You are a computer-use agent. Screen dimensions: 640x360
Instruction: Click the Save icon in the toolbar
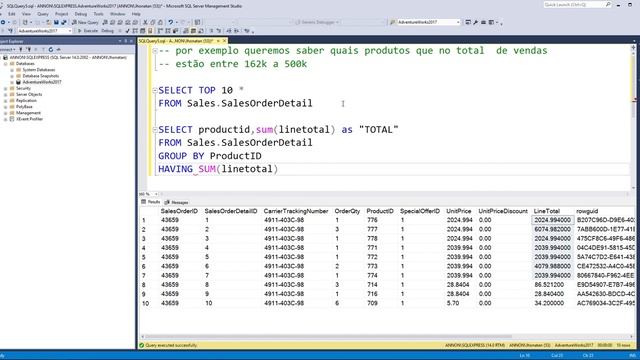click(56, 22)
